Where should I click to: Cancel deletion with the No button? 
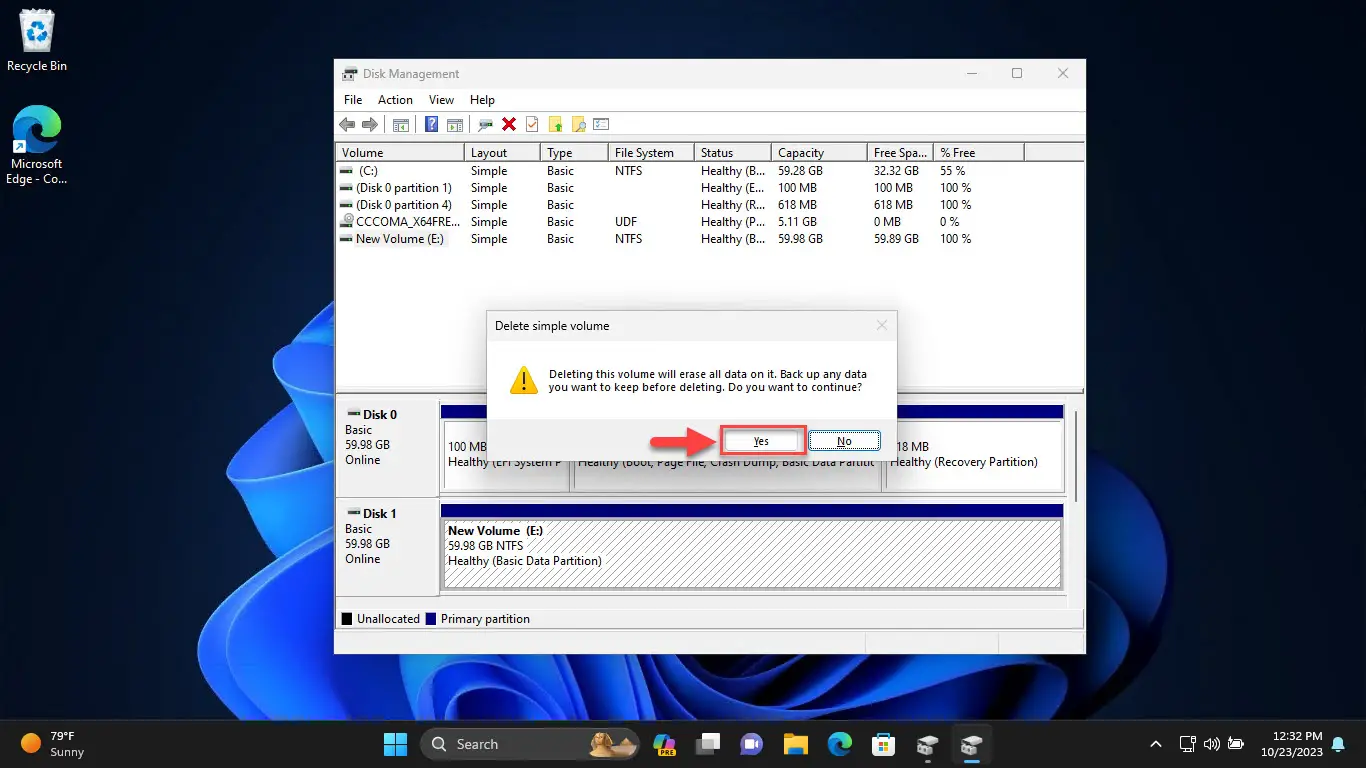tap(844, 441)
